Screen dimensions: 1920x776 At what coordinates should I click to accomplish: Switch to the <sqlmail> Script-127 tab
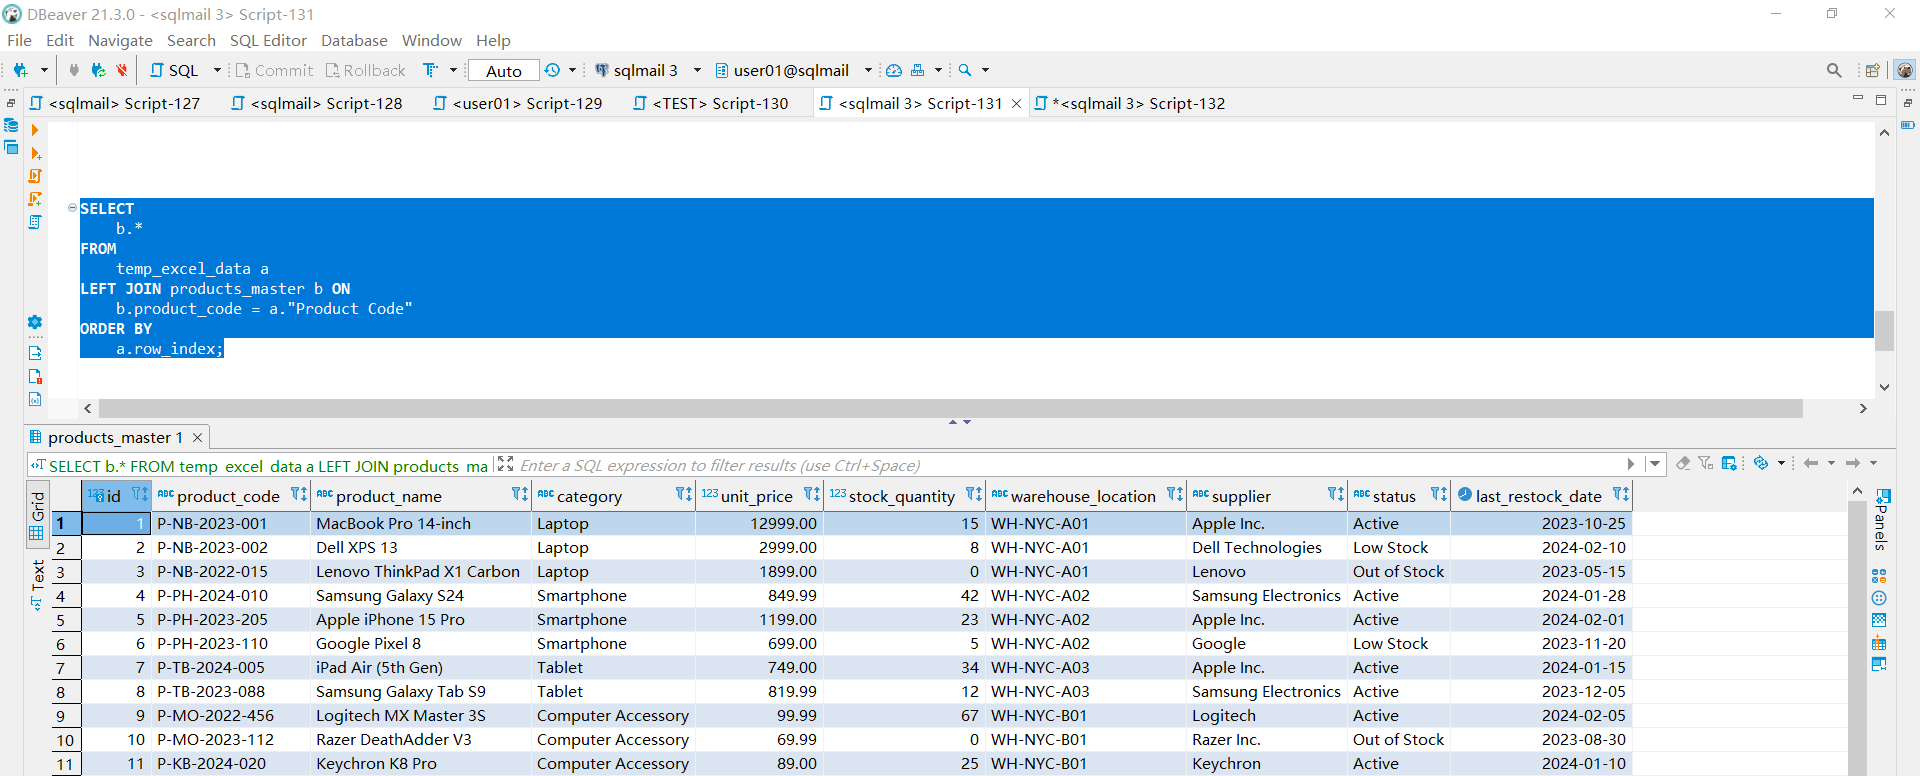point(114,103)
